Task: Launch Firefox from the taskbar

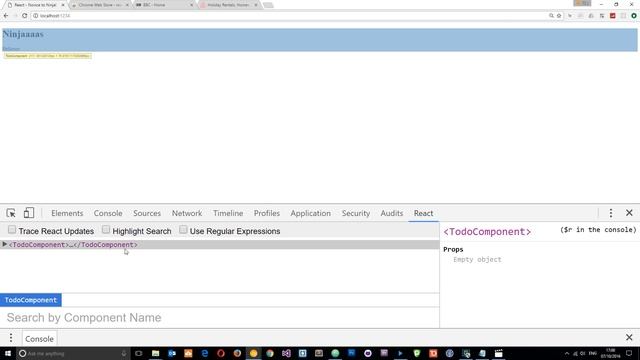Action: [237, 353]
